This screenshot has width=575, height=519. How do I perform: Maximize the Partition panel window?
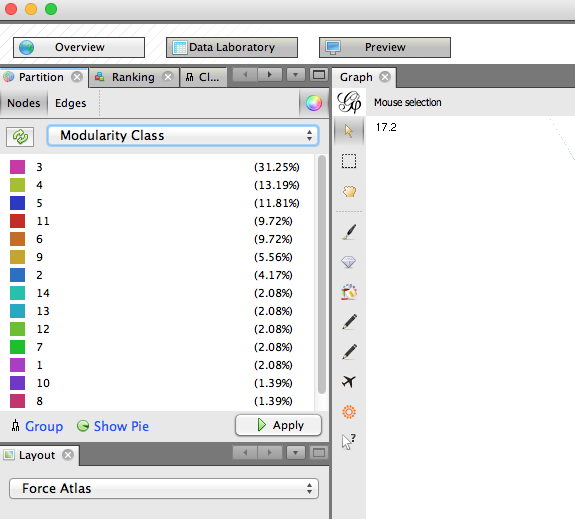pos(319,75)
